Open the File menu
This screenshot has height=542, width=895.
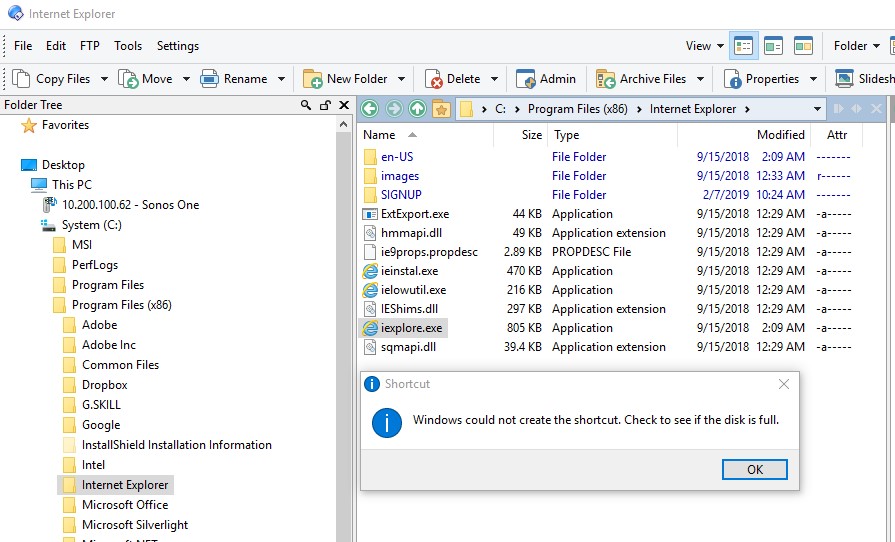[23, 46]
